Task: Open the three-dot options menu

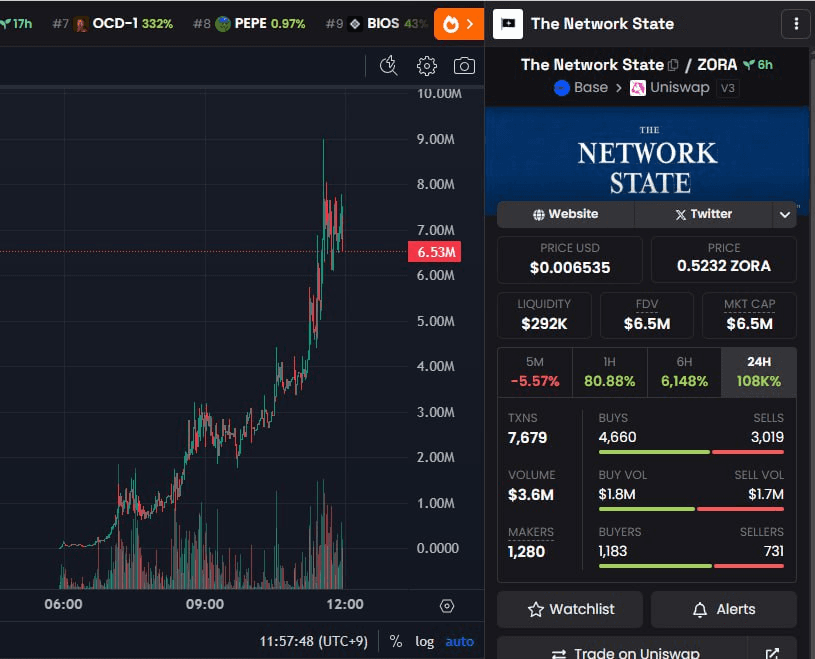Action: point(796,24)
